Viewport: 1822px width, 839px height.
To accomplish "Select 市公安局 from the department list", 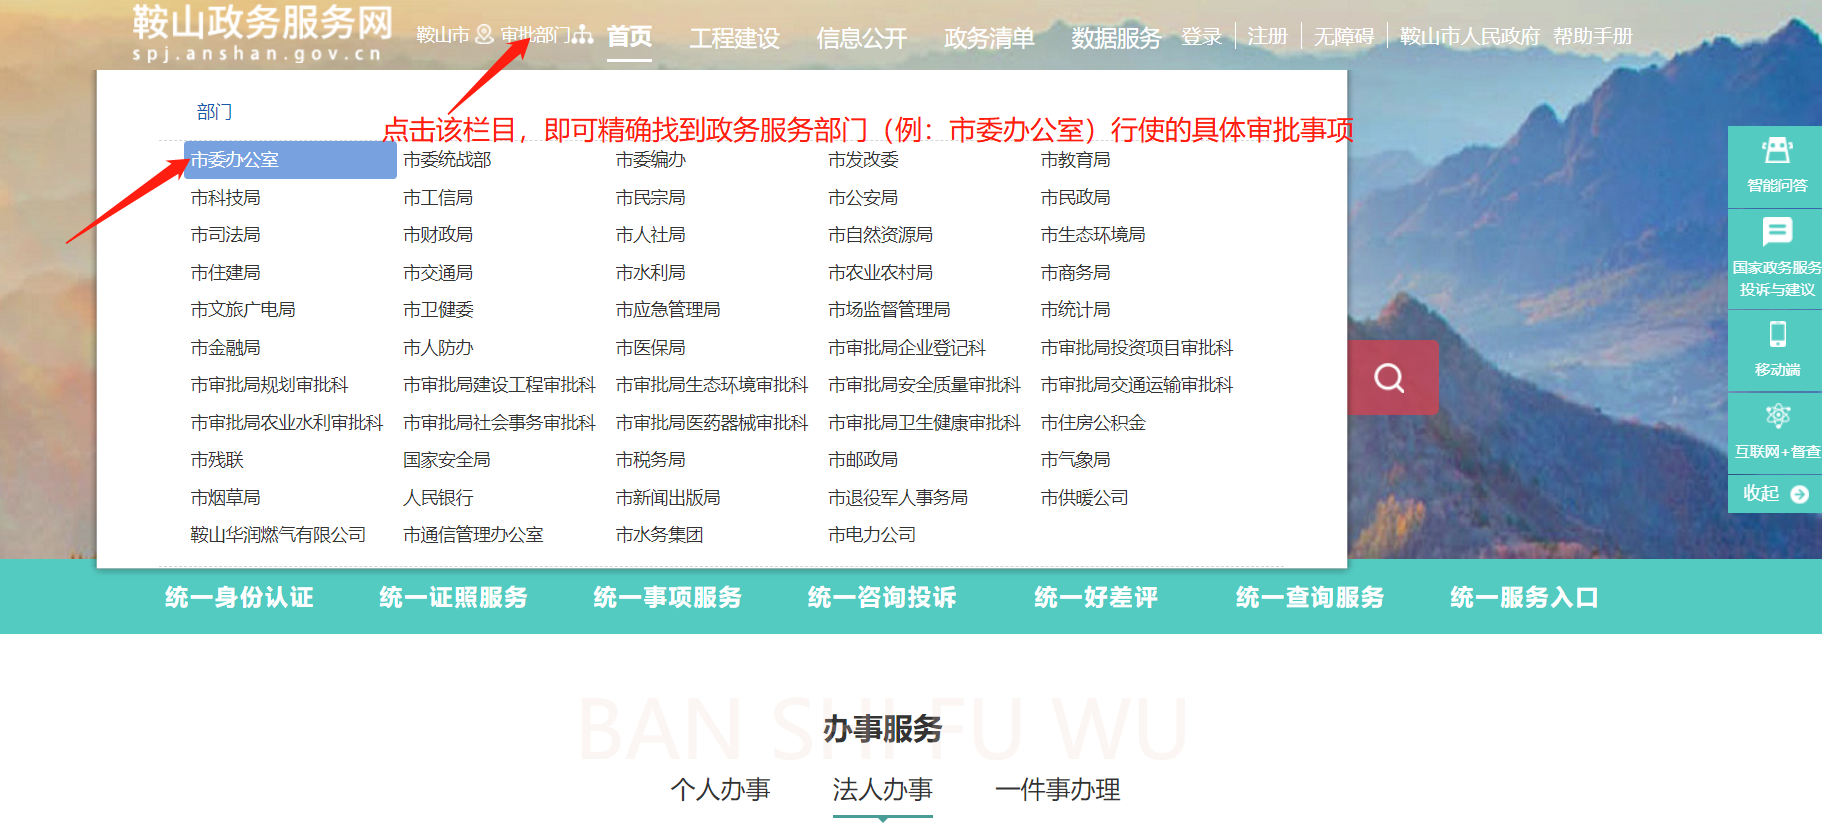I will click(863, 198).
